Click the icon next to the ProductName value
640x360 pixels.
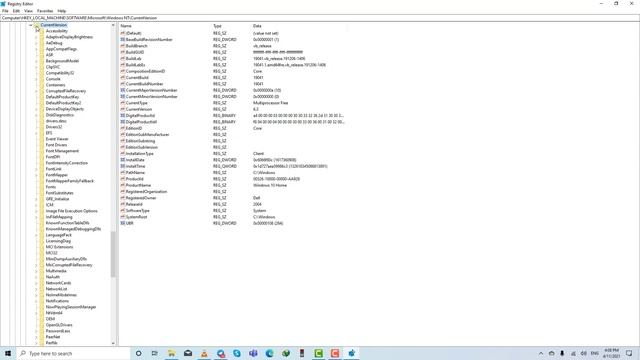pos(122,185)
